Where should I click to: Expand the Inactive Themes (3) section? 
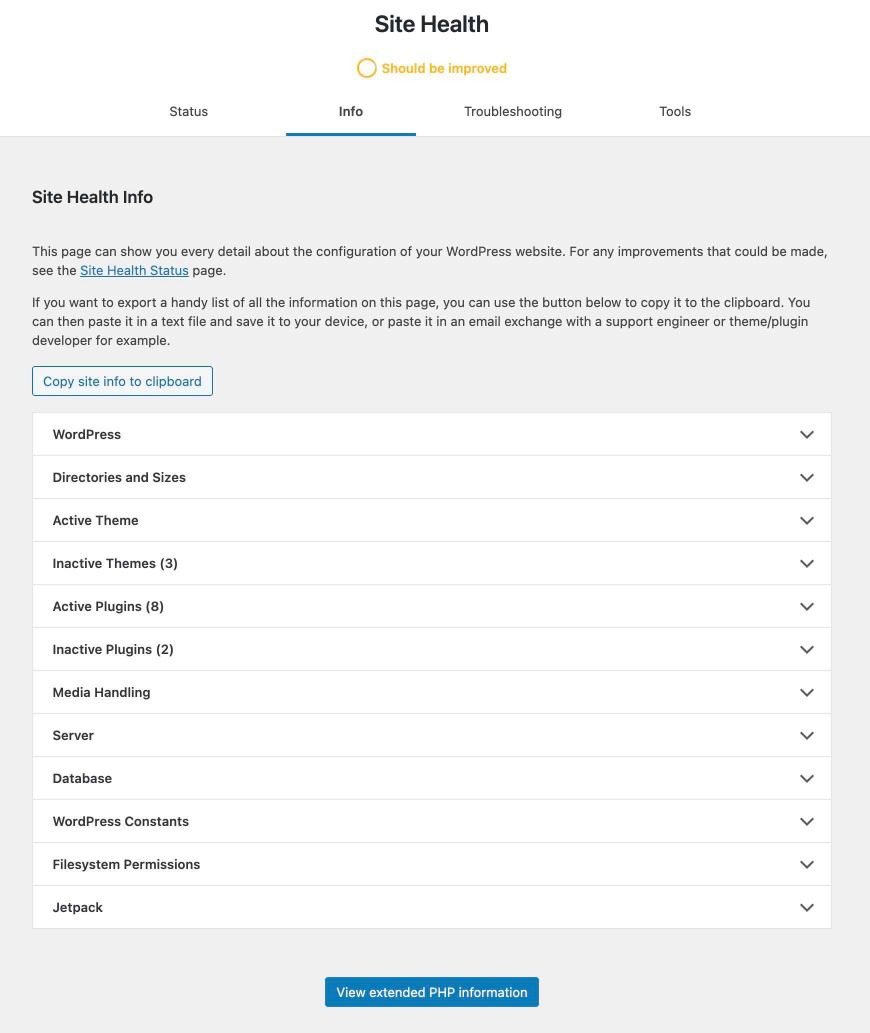431,563
